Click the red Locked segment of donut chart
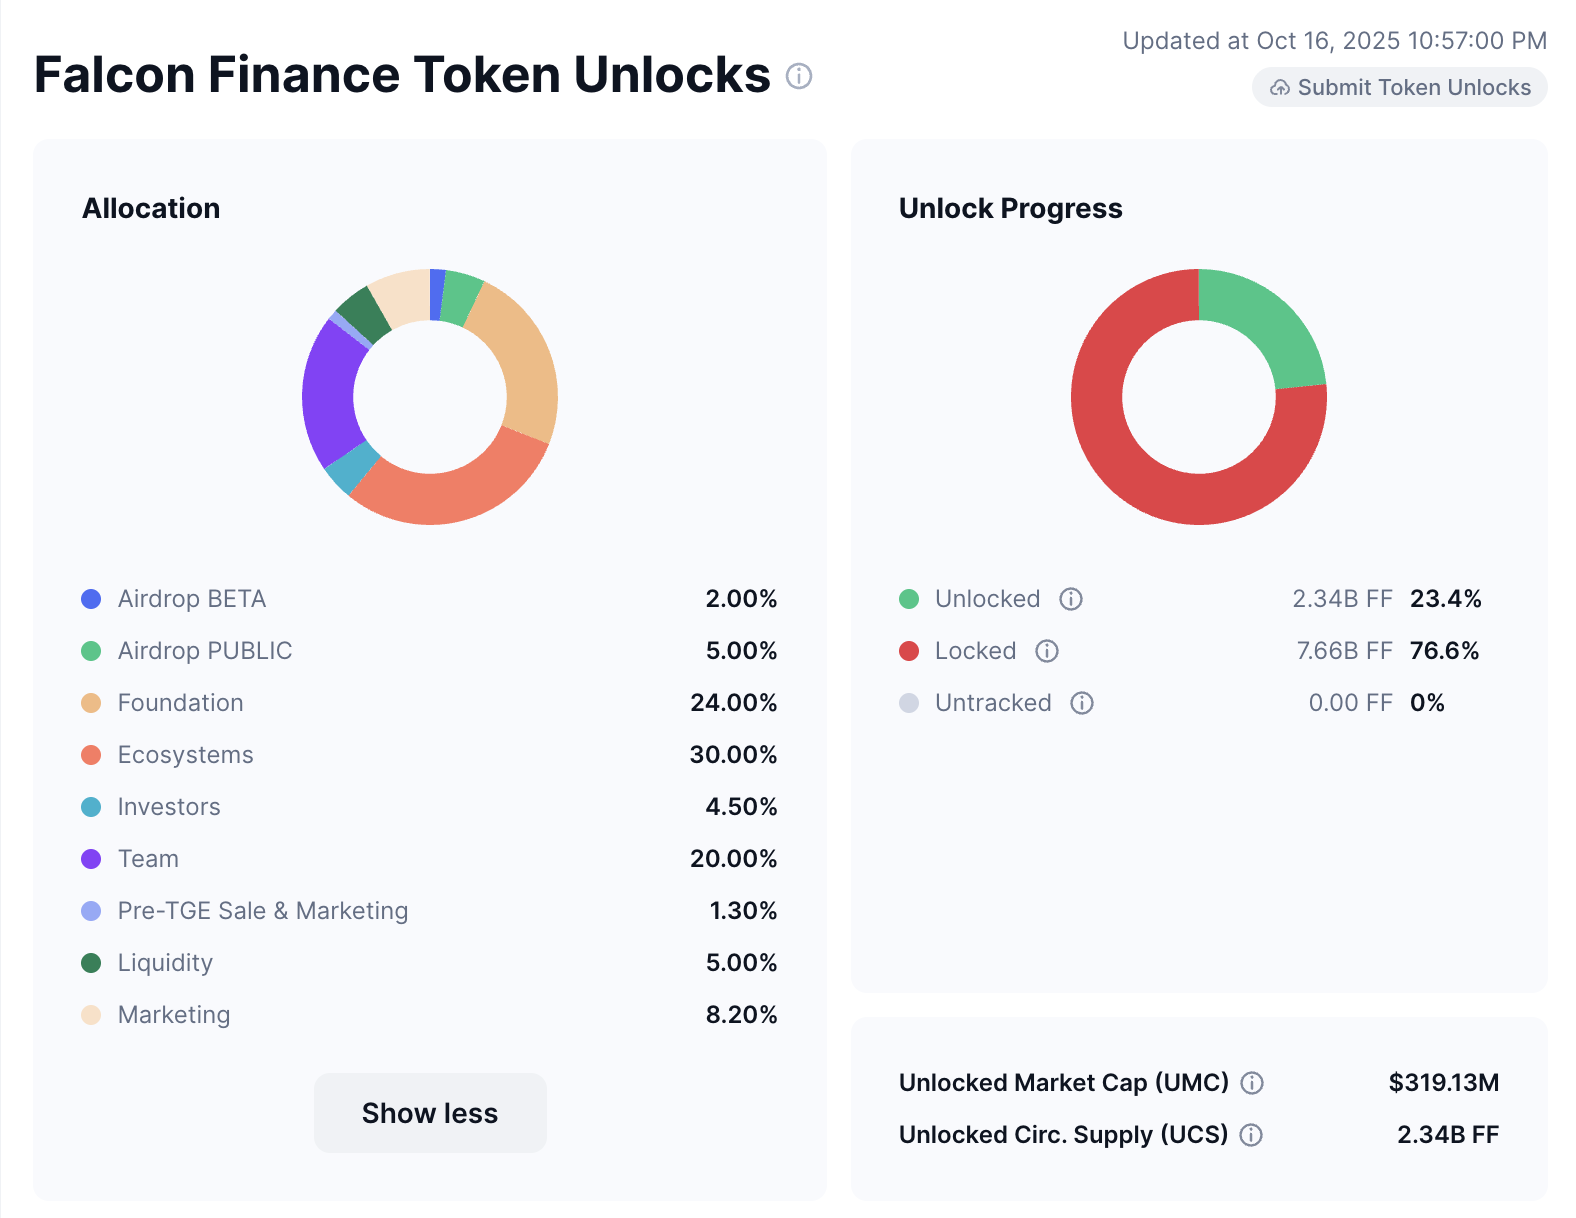The height and width of the screenshot is (1218, 1576). 1150,480
